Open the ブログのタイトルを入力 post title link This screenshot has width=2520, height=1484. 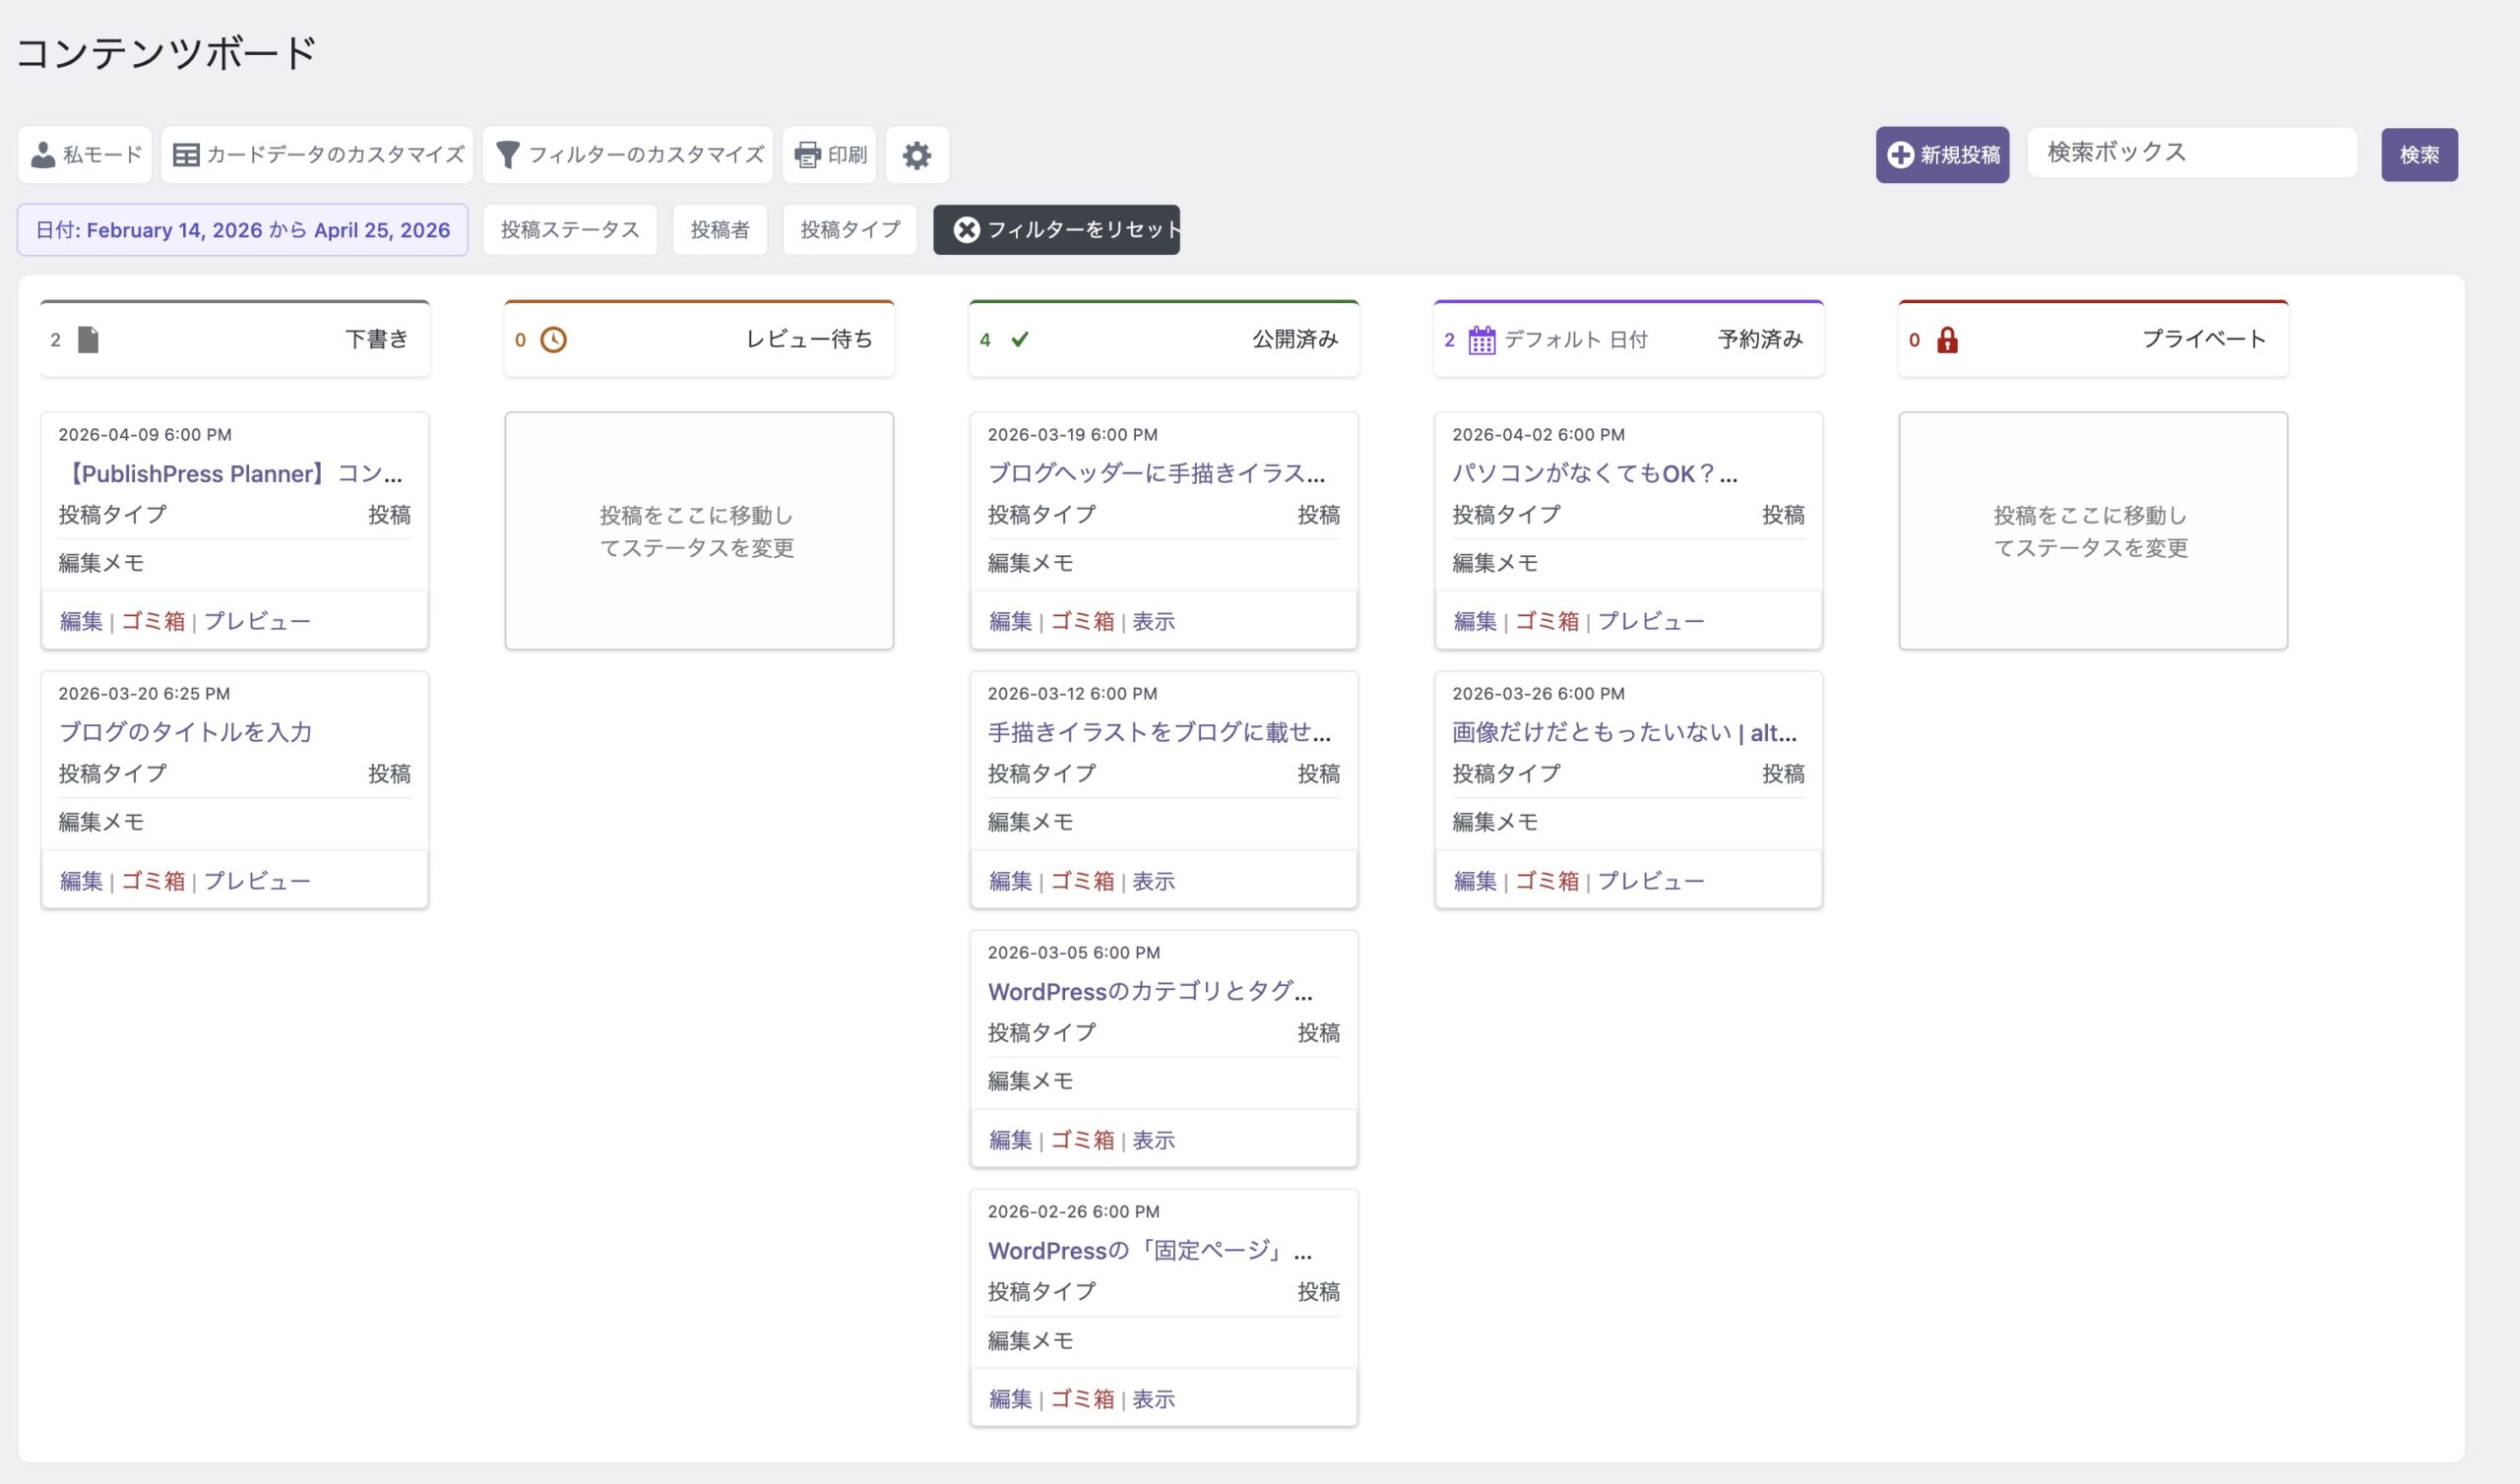185,732
